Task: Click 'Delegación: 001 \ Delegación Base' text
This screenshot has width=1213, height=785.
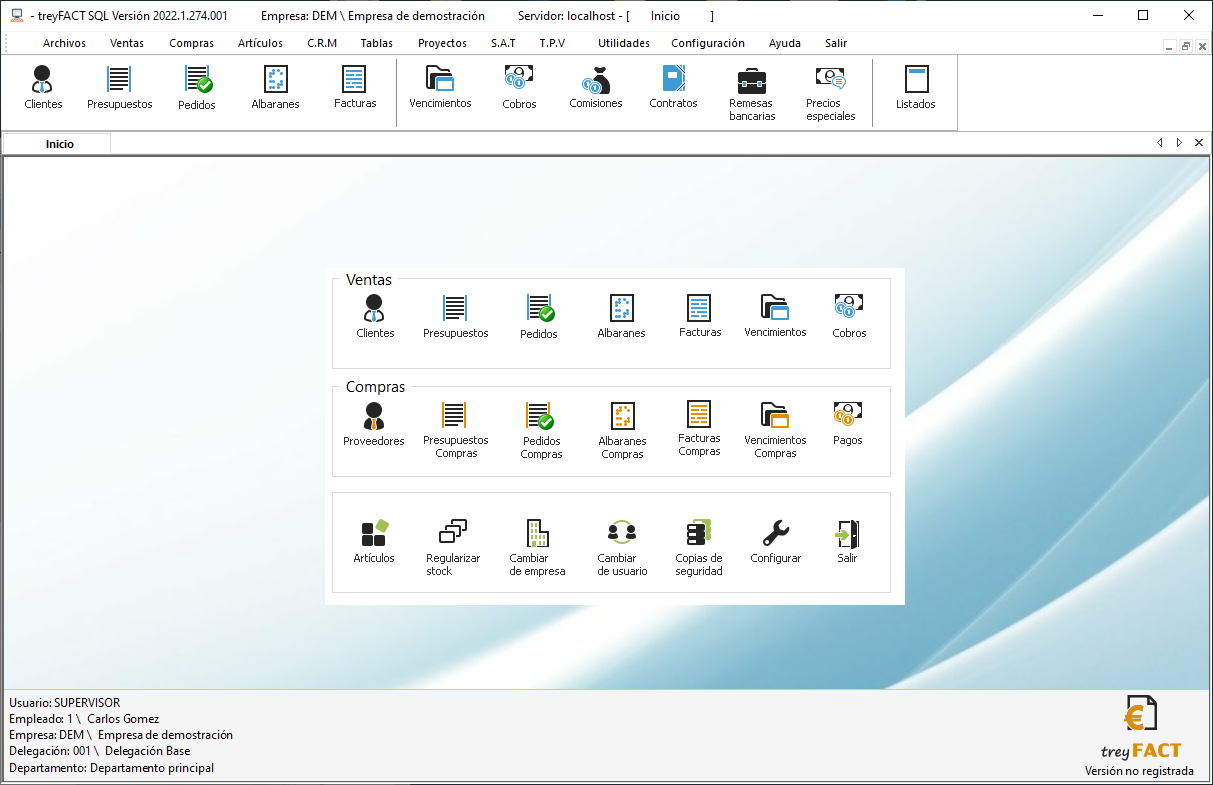Action: point(99,751)
